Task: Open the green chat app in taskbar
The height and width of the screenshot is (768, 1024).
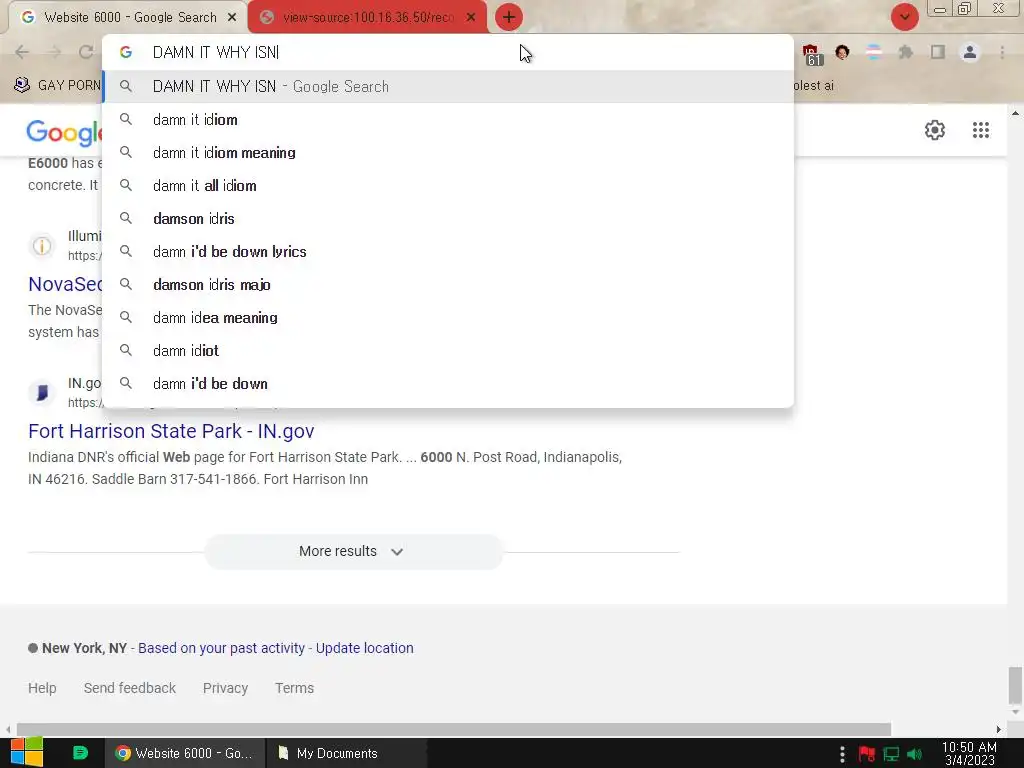Action: tap(80, 753)
